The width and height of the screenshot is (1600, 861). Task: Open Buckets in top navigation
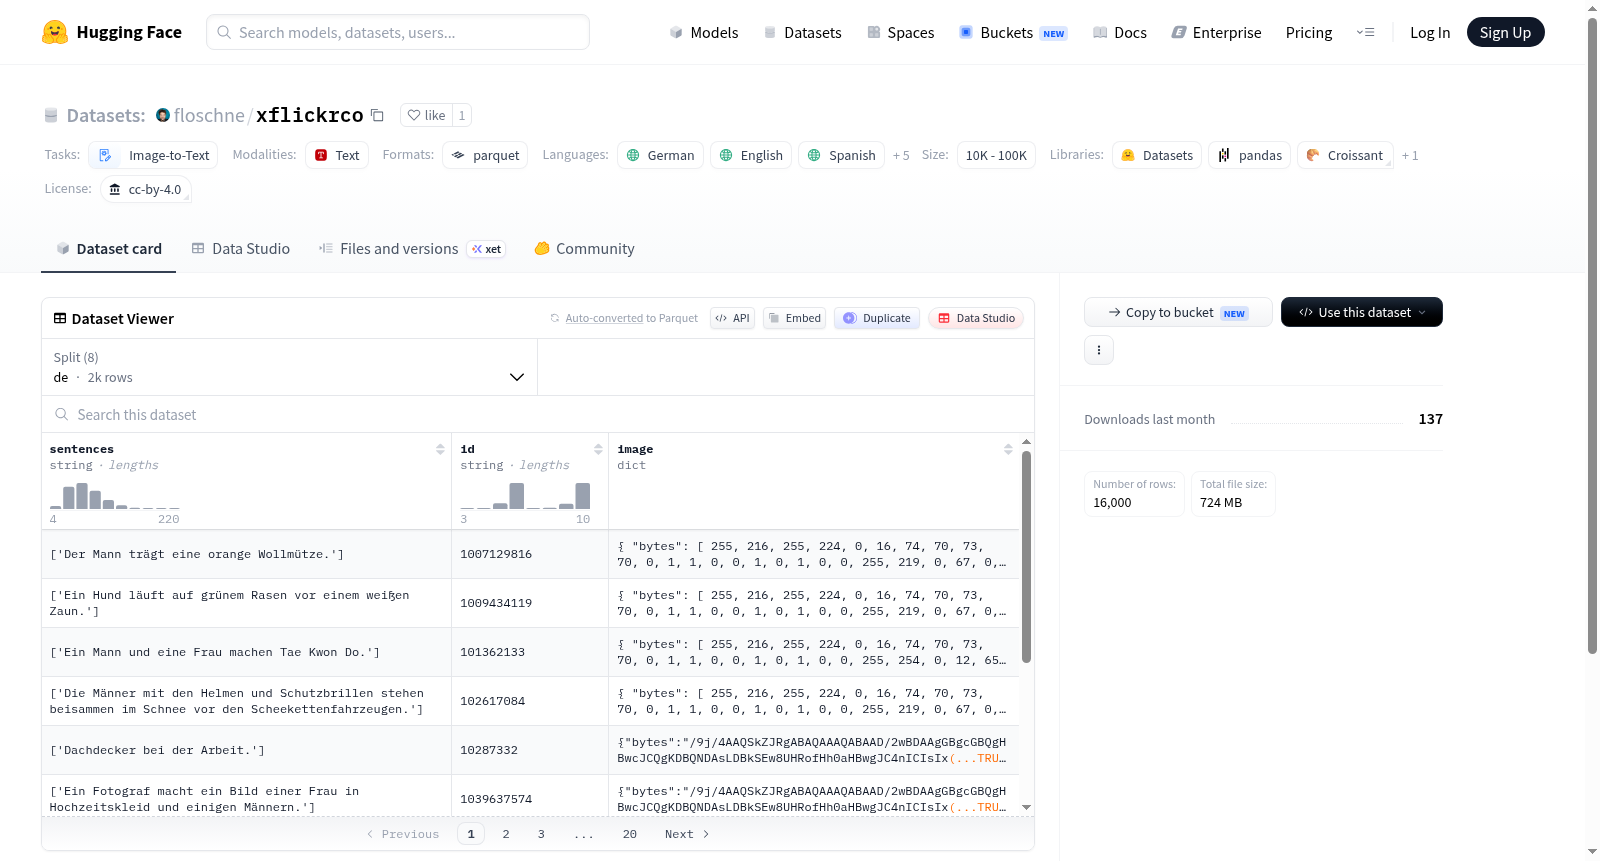click(x=1013, y=32)
